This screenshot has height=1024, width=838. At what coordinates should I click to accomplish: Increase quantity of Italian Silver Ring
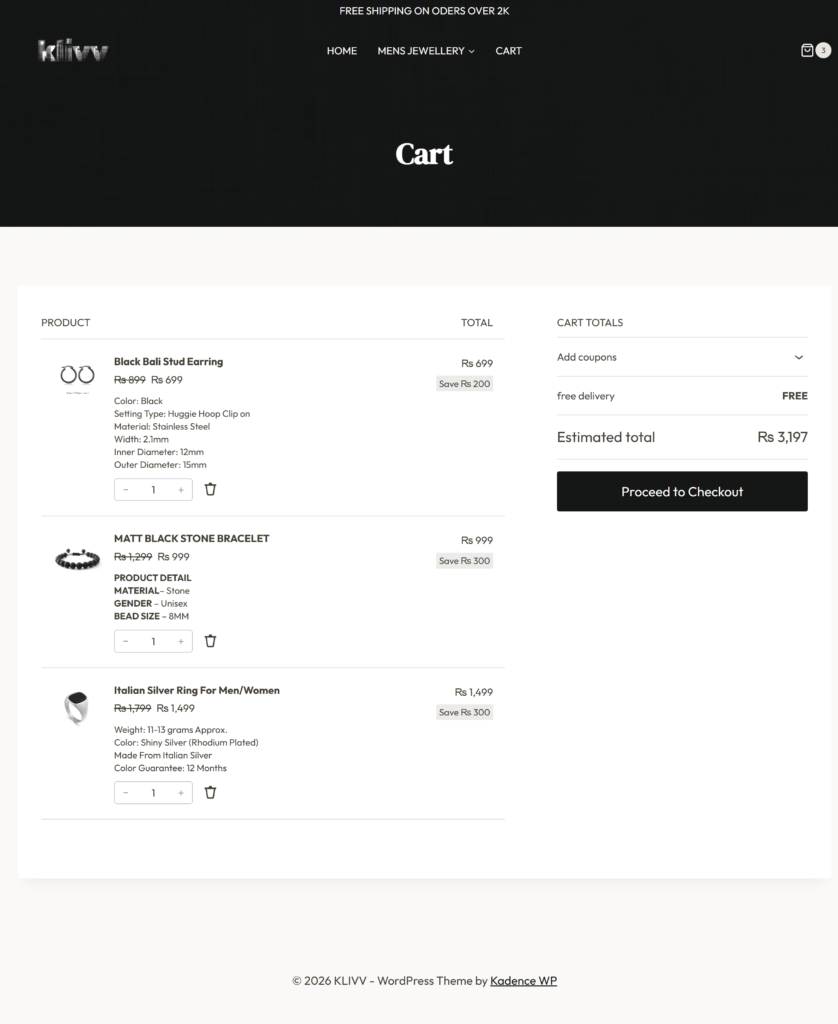(181, 793)
